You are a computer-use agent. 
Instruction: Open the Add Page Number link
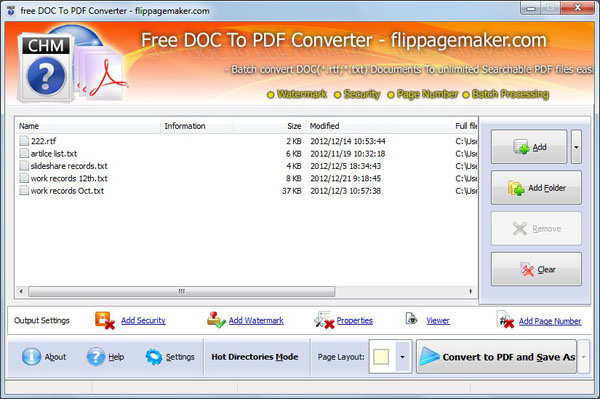coord(550,321)
